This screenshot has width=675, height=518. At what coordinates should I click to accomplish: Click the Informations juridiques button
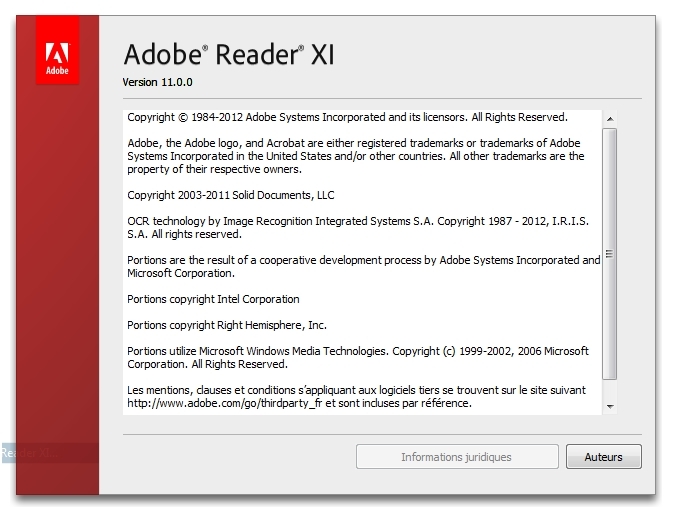(x=457, y=457)
